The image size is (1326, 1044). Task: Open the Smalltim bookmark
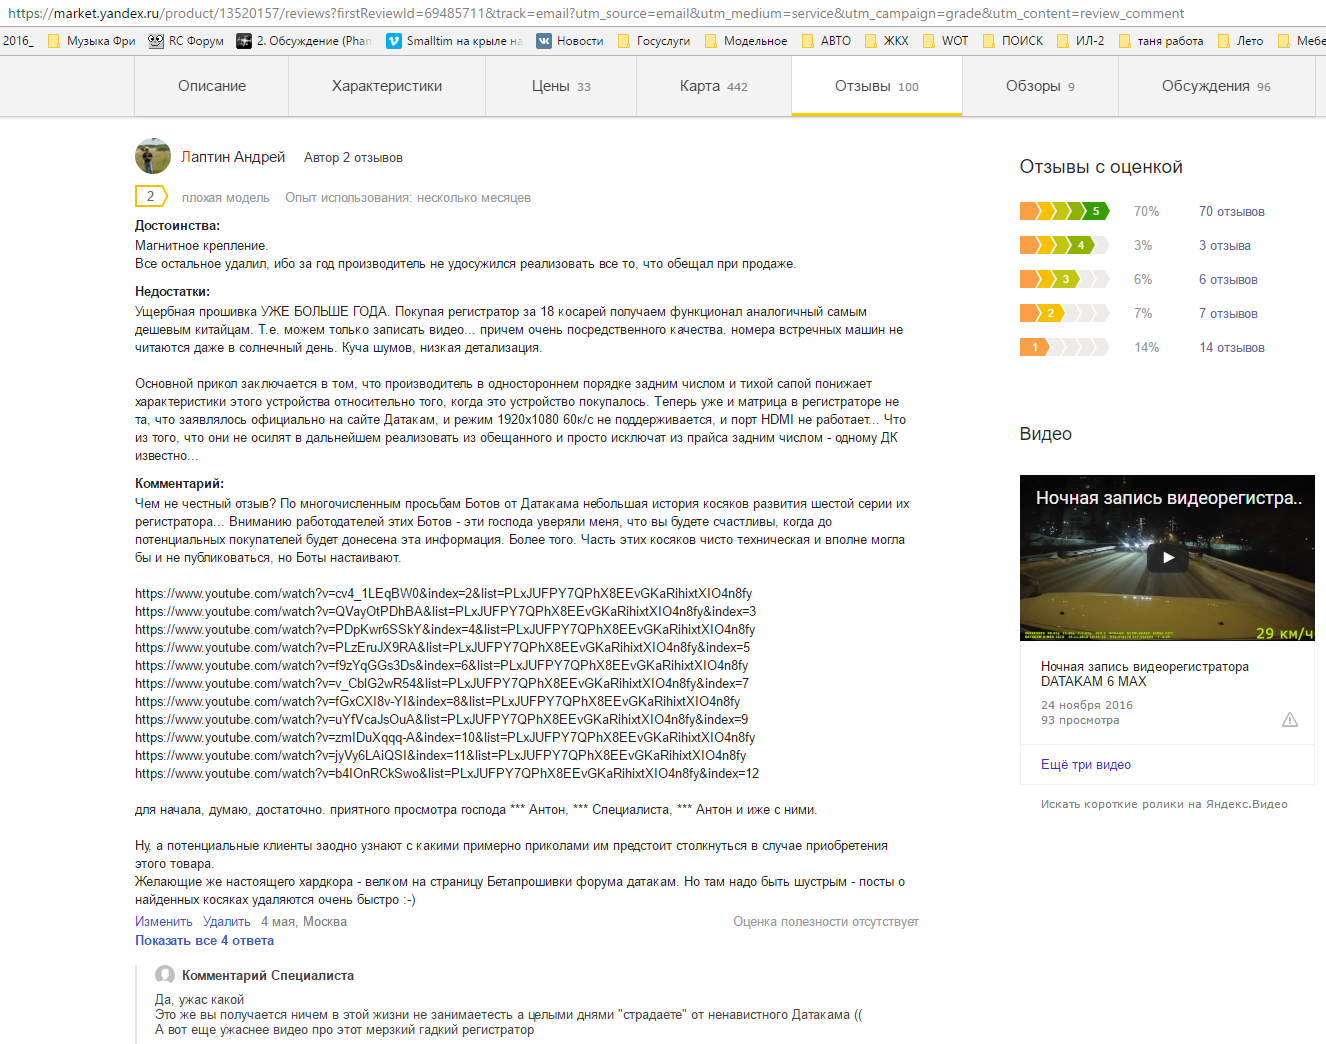[455, 41]
